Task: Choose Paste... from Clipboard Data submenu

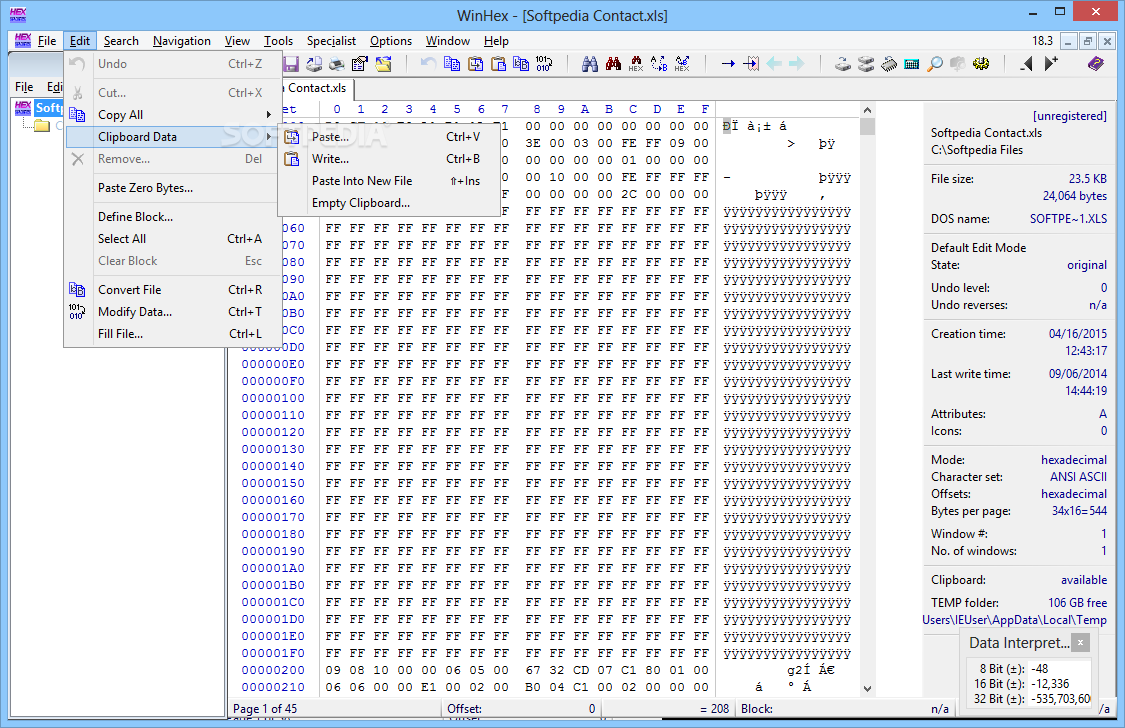Action: [x=388, y=136]
